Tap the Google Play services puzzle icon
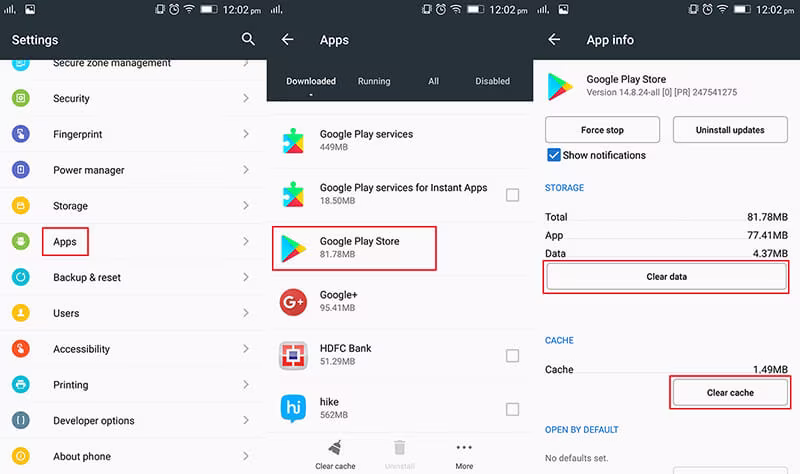The width and height of the screenshot is (800, 474). pos(293,141)
